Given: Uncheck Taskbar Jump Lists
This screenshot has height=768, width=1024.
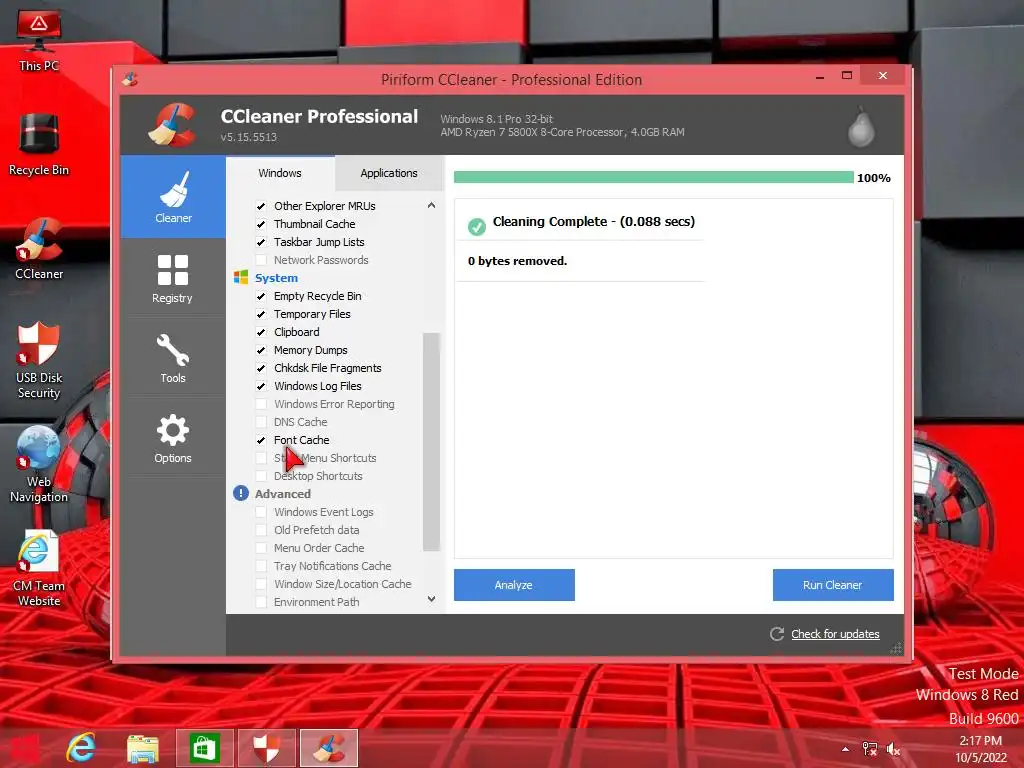Looking at the screenshot, I should (x=261, y=242).
